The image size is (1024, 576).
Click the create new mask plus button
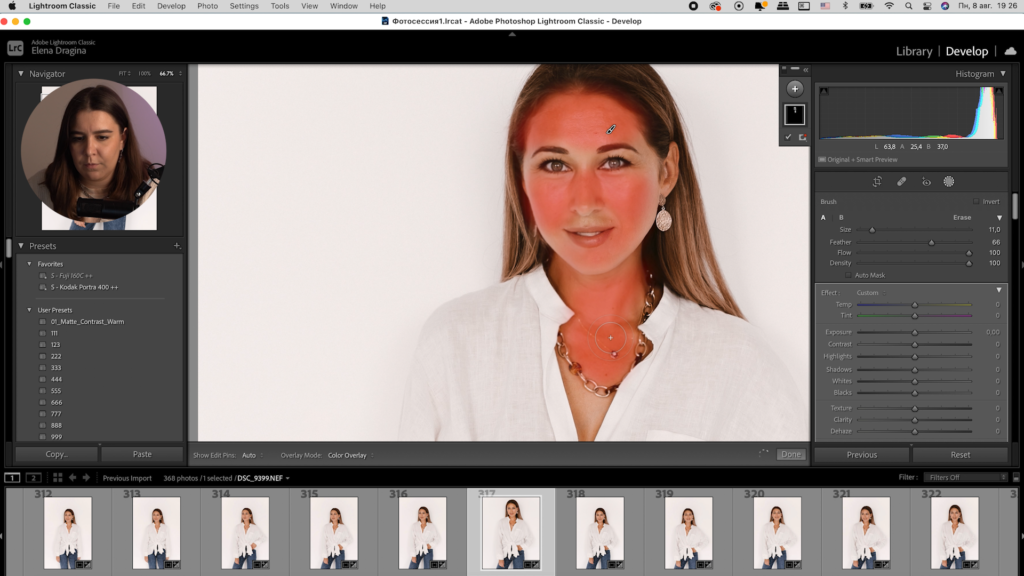point(795,88)
